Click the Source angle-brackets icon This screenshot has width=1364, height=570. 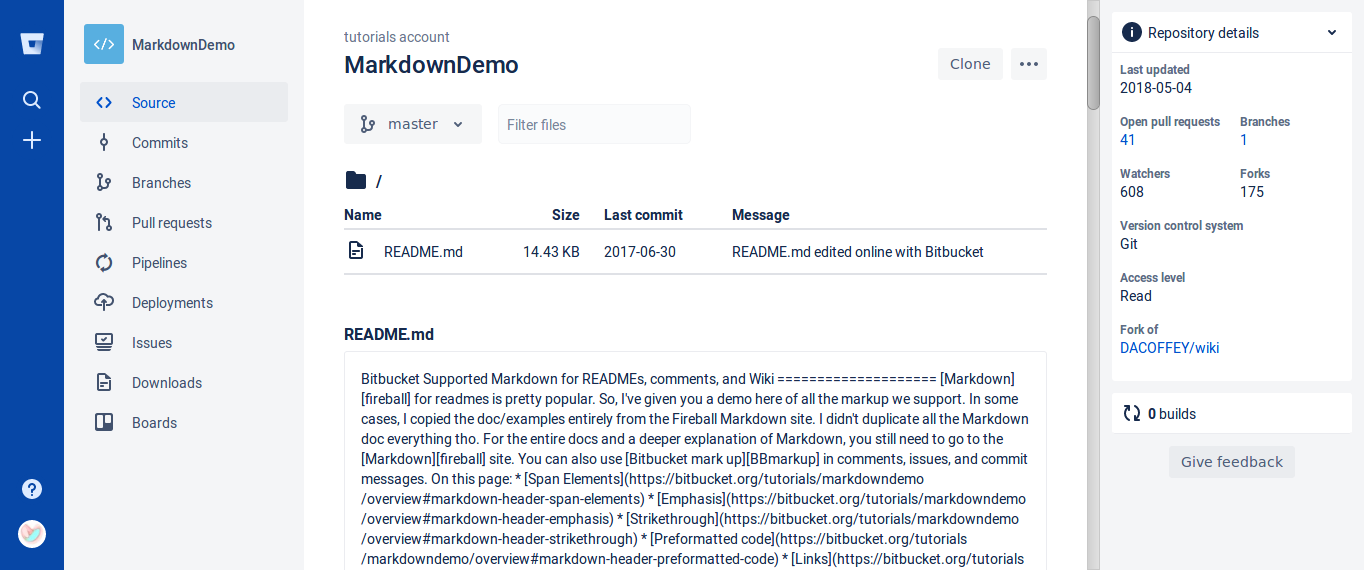point(104,103)
